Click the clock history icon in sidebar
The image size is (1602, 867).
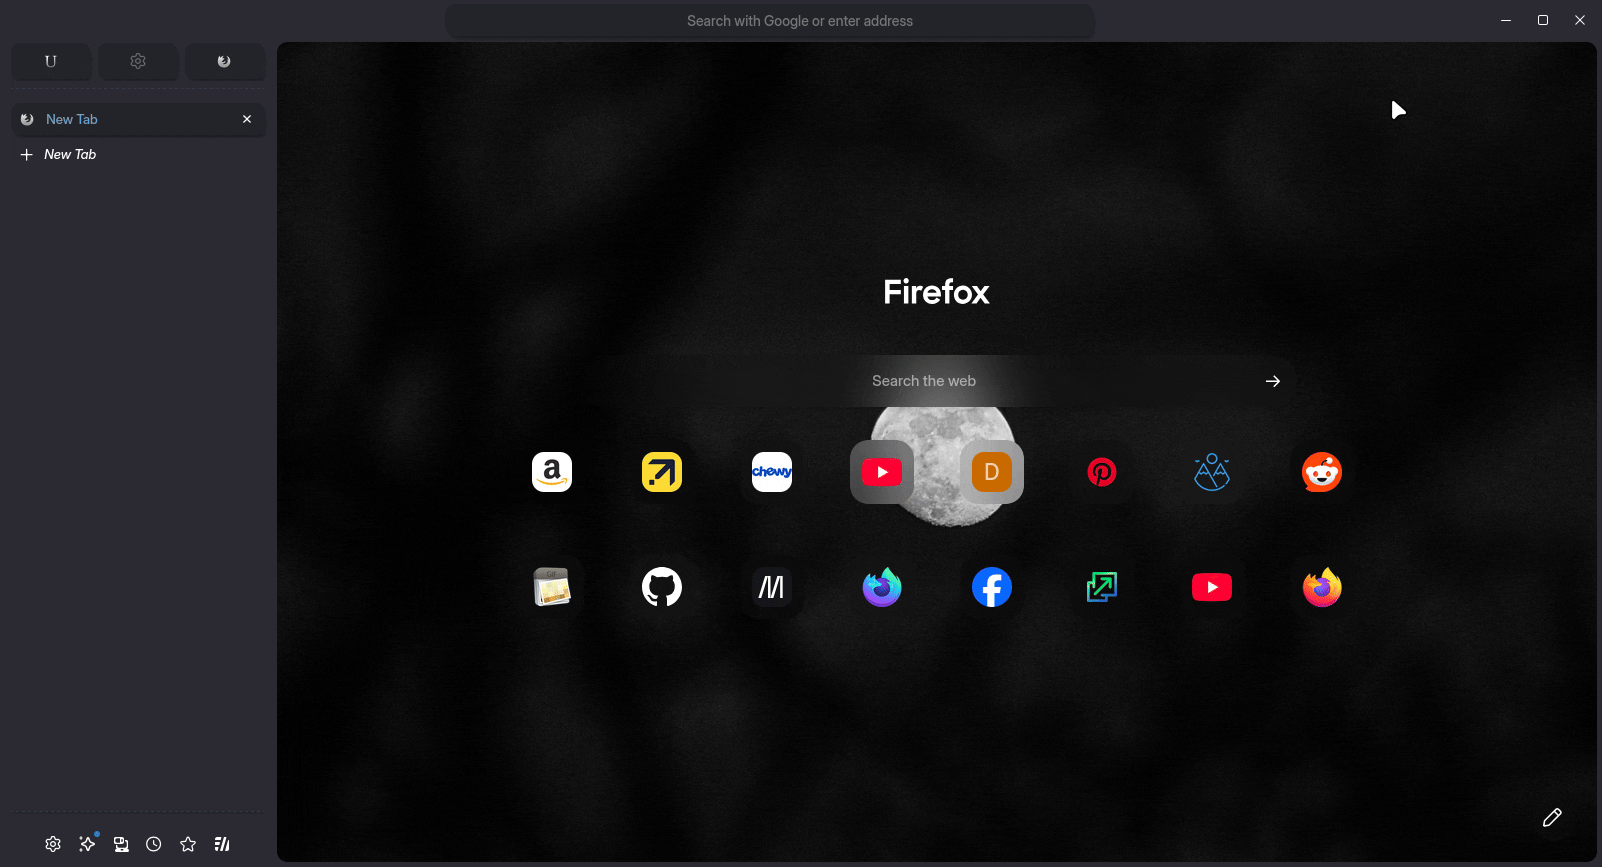pos(154,844)
